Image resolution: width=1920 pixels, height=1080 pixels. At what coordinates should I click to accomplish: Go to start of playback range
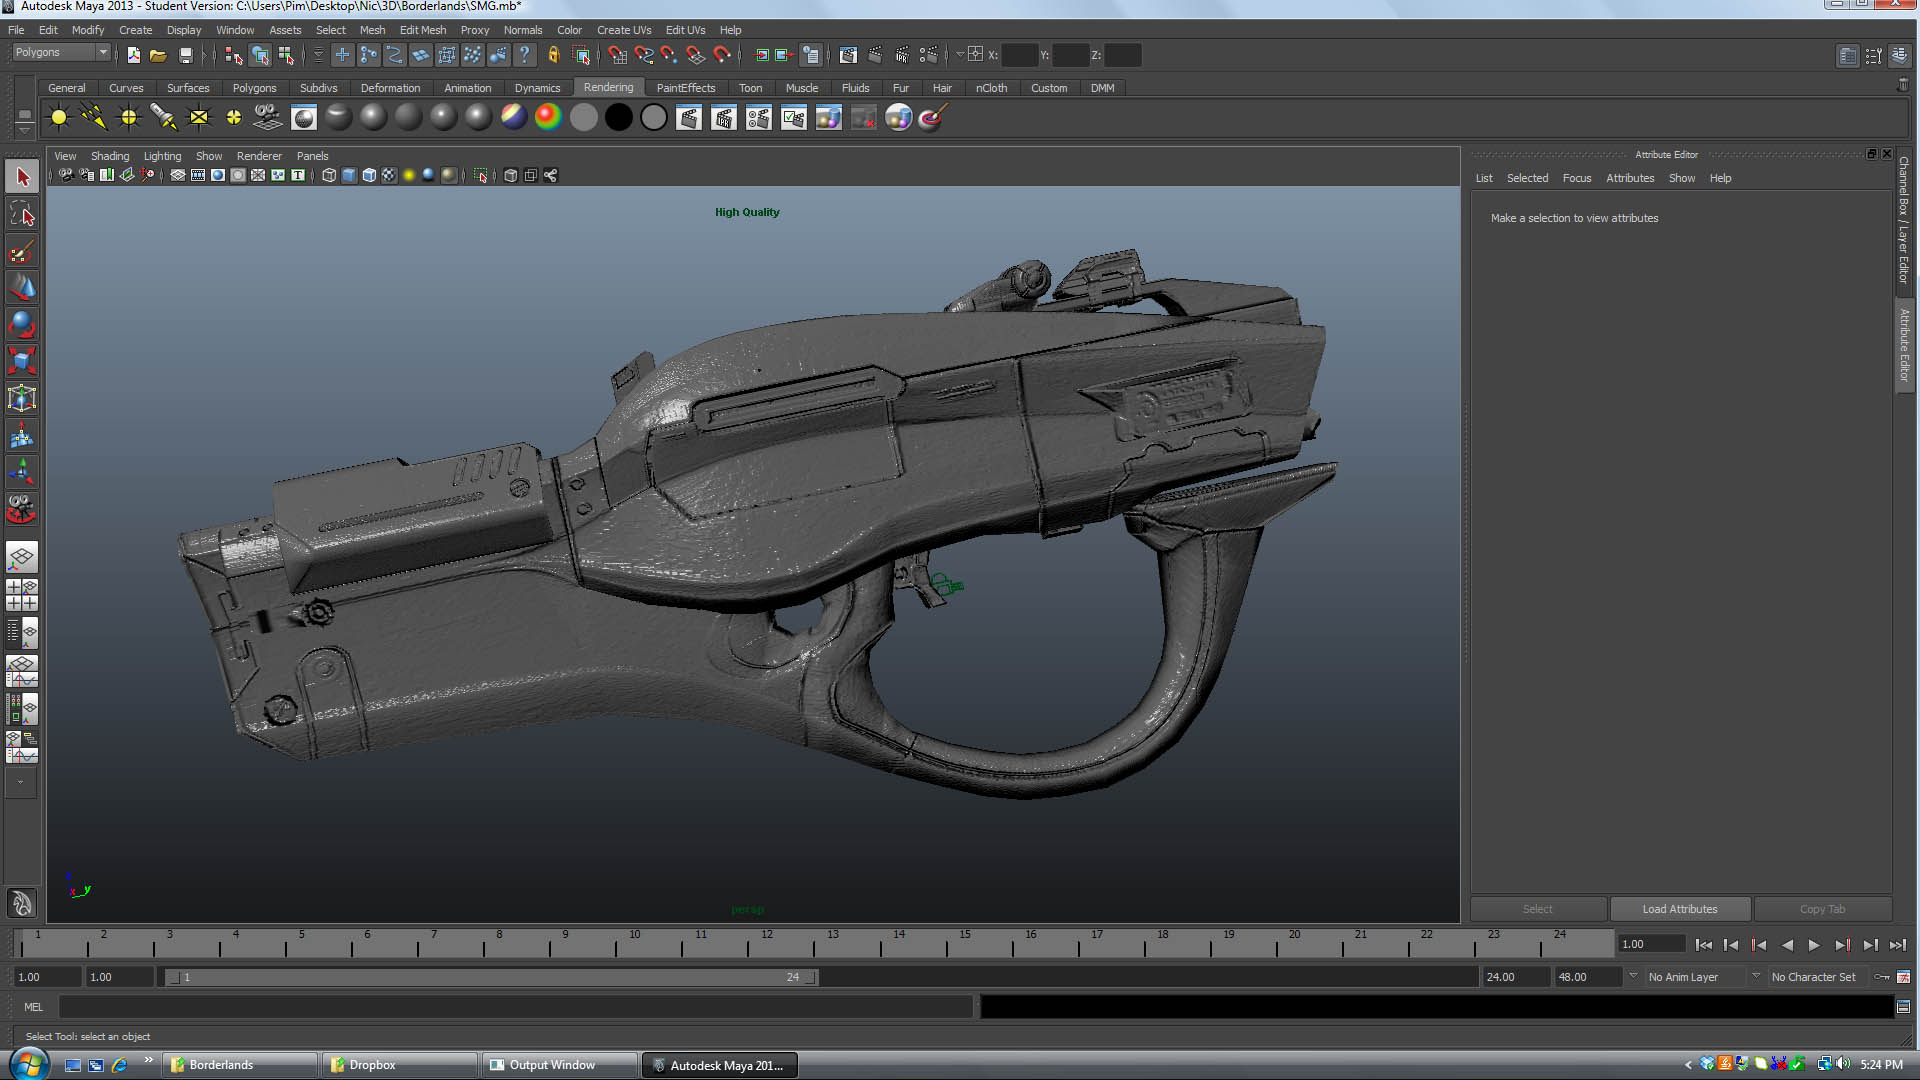click(1704, 945)
